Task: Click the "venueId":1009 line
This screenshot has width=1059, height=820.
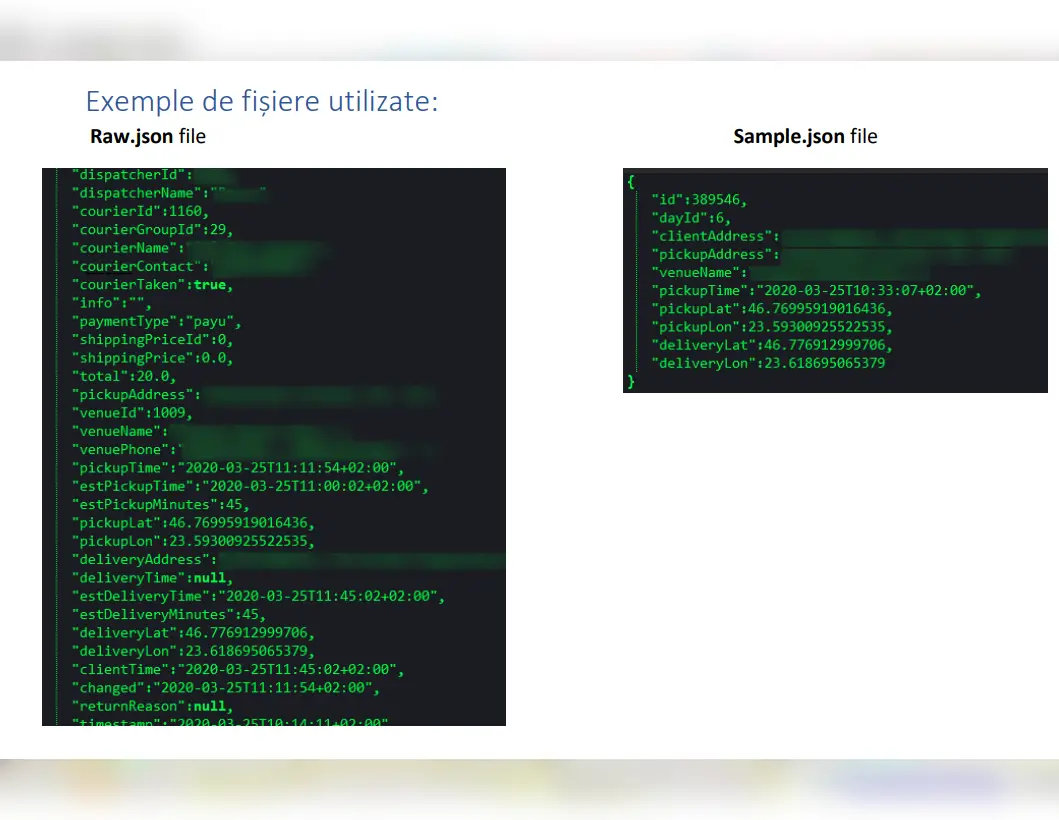Action: tap(132, 413)
